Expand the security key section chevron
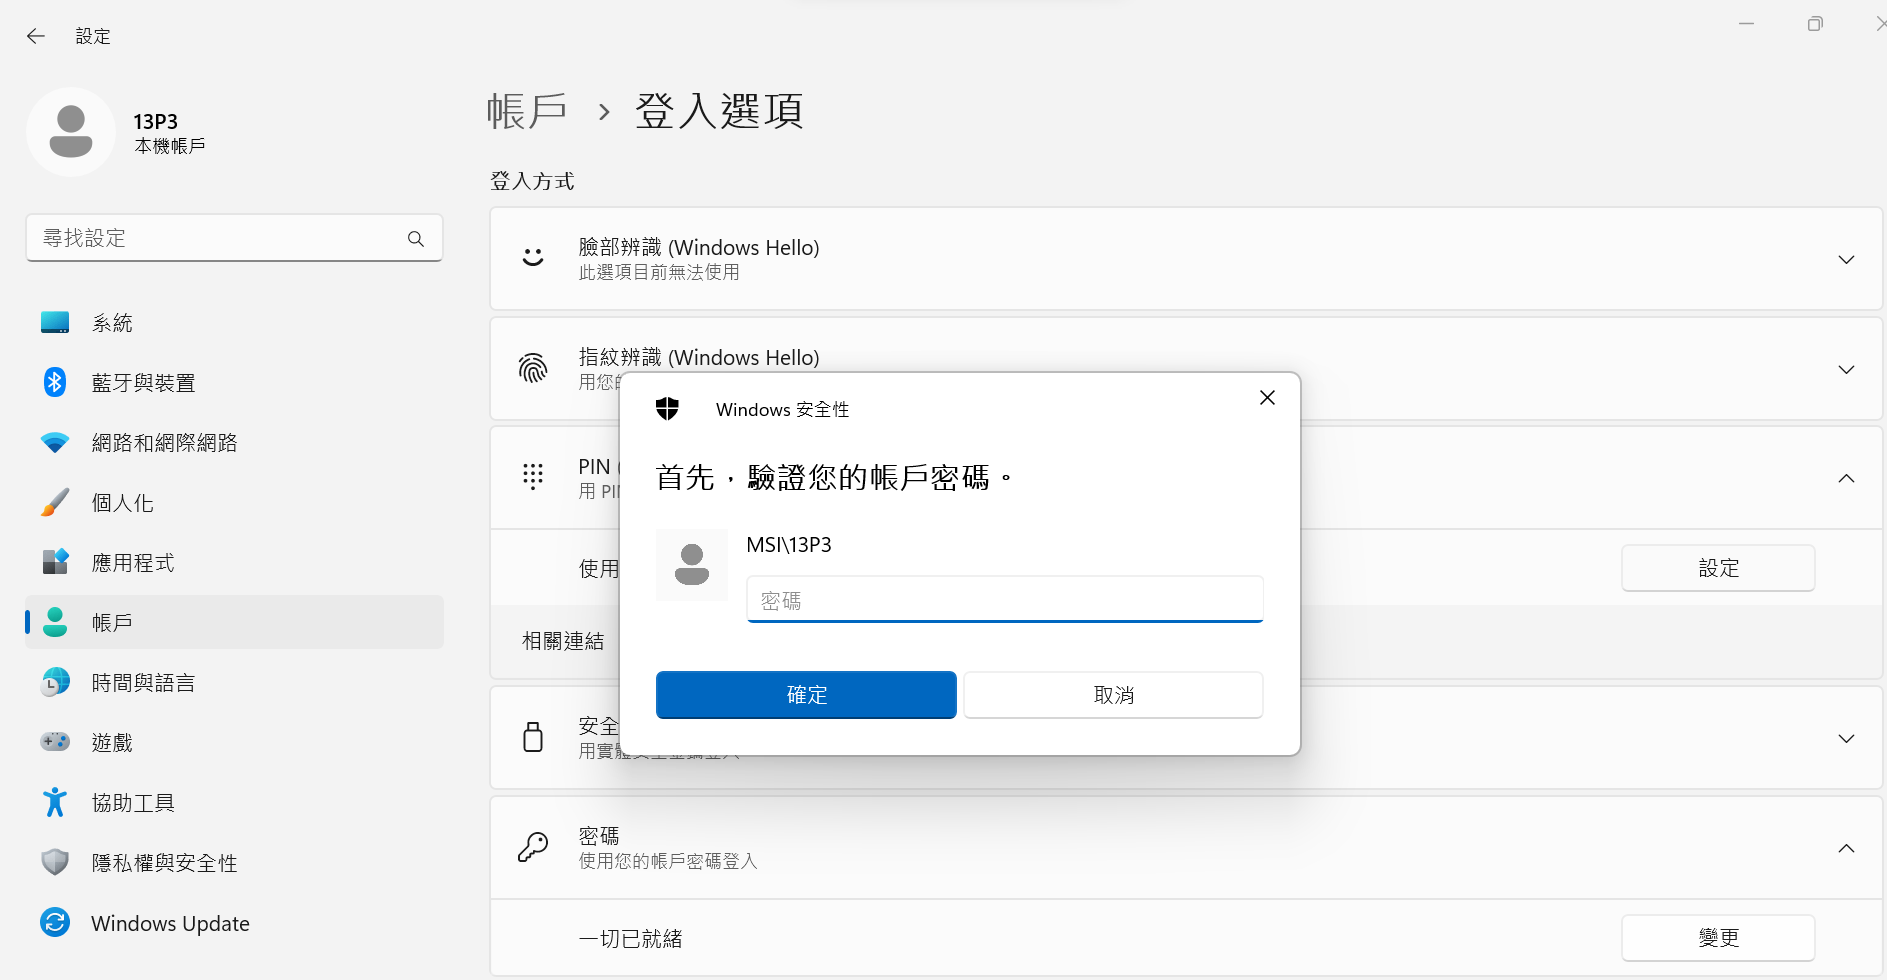This screenshot has width=1887, height=980. pyautogui.click(x=1846, y=739)
